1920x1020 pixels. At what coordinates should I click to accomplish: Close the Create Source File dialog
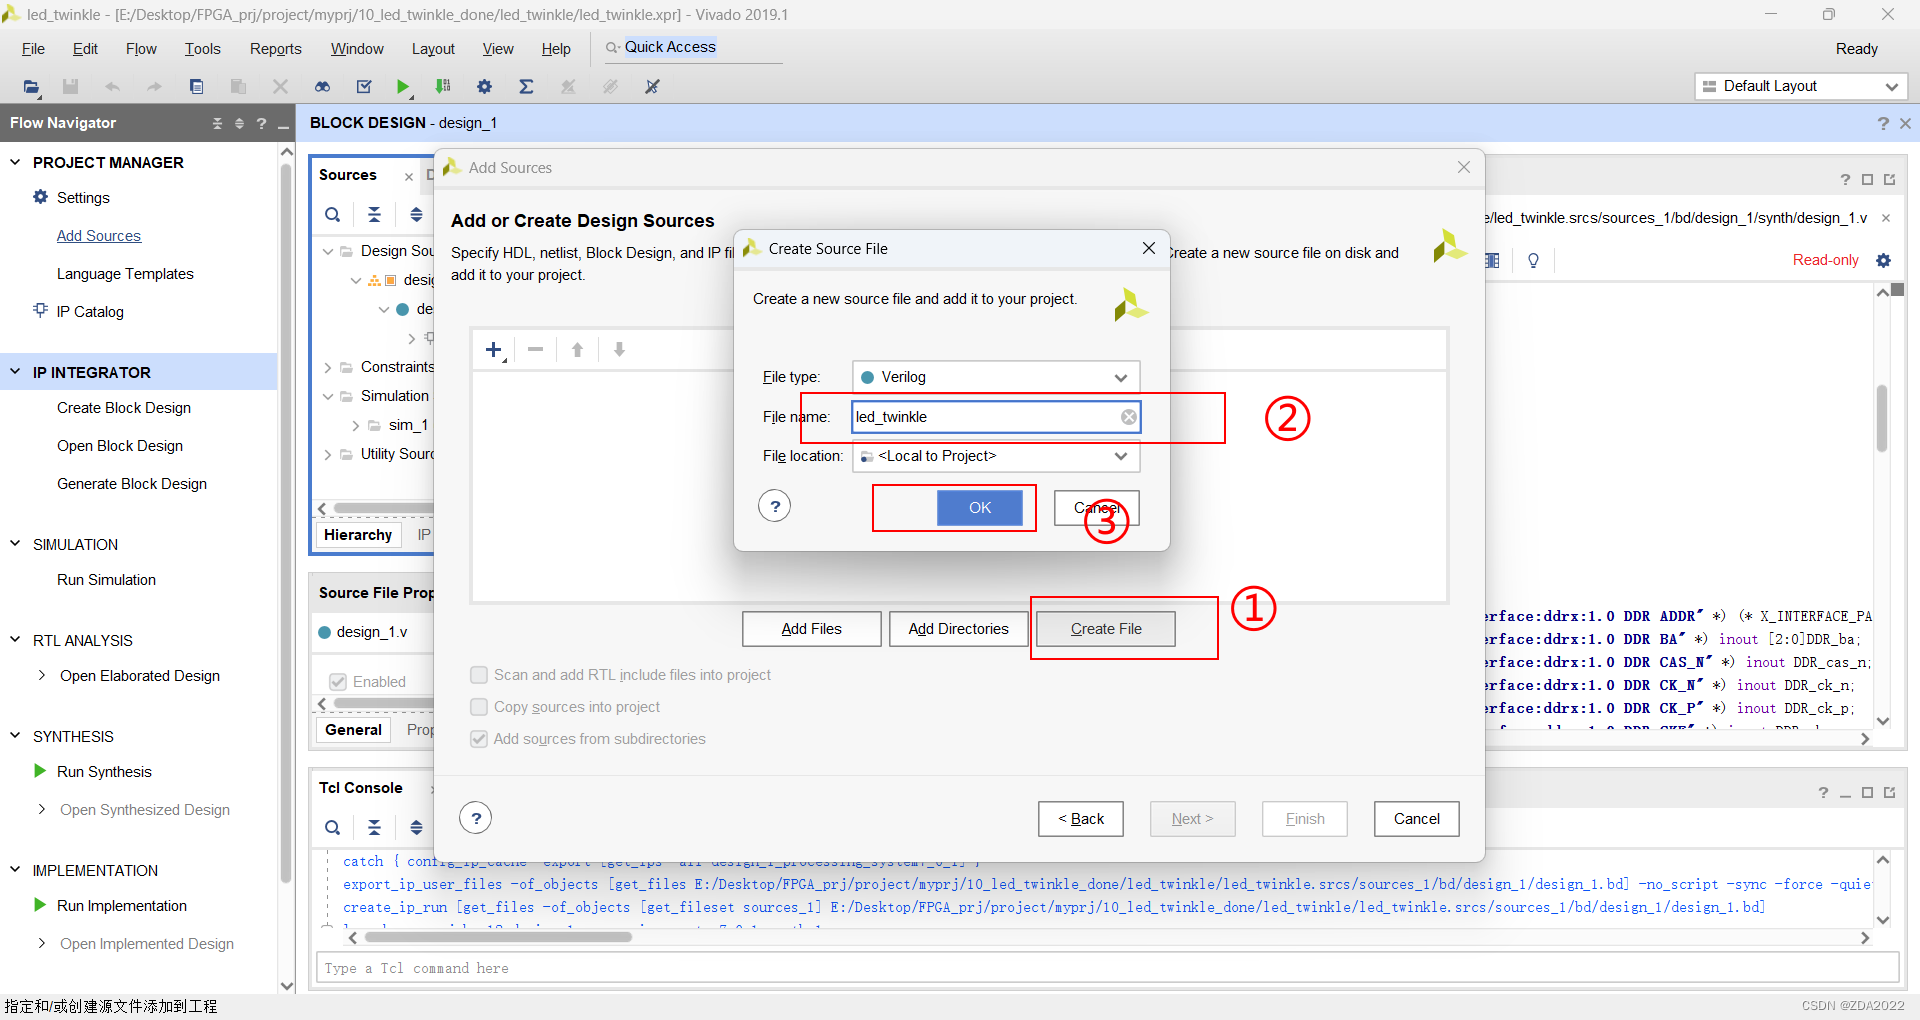(1149, 248)
